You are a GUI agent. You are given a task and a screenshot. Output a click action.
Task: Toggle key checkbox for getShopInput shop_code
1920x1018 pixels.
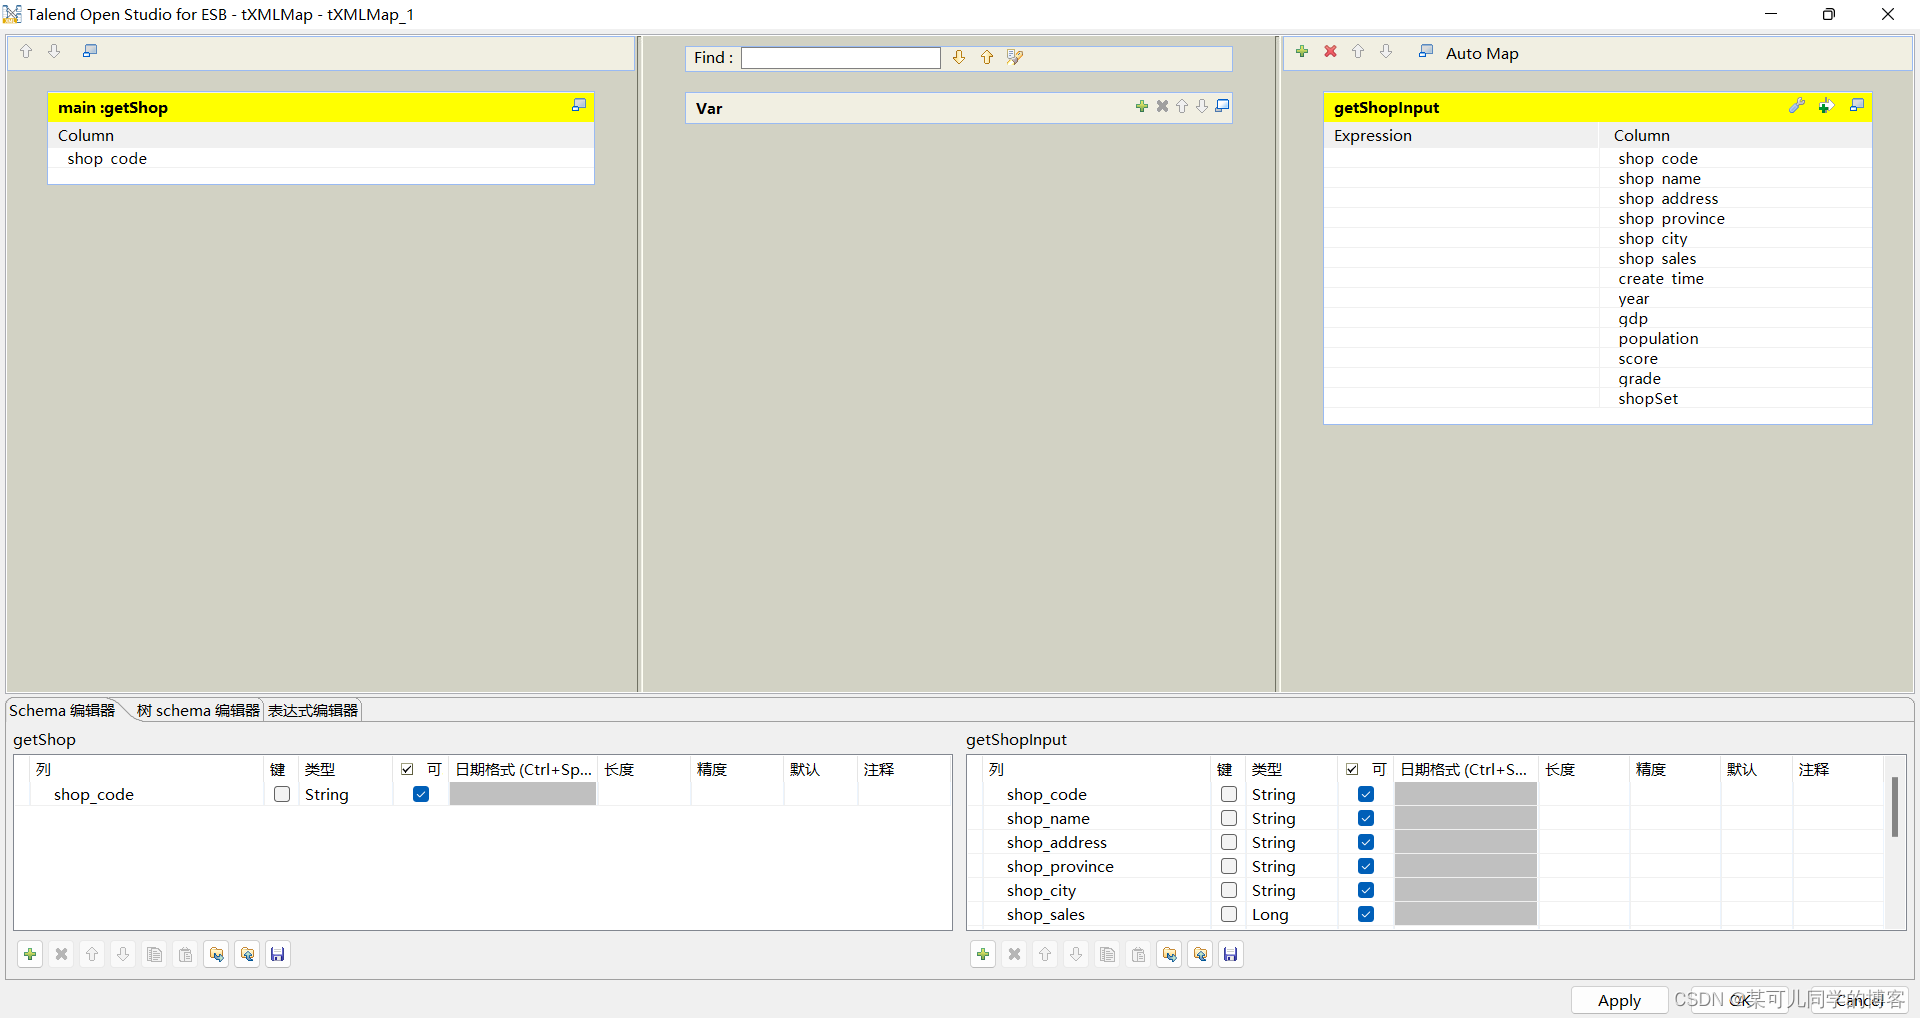(1229, 794)
